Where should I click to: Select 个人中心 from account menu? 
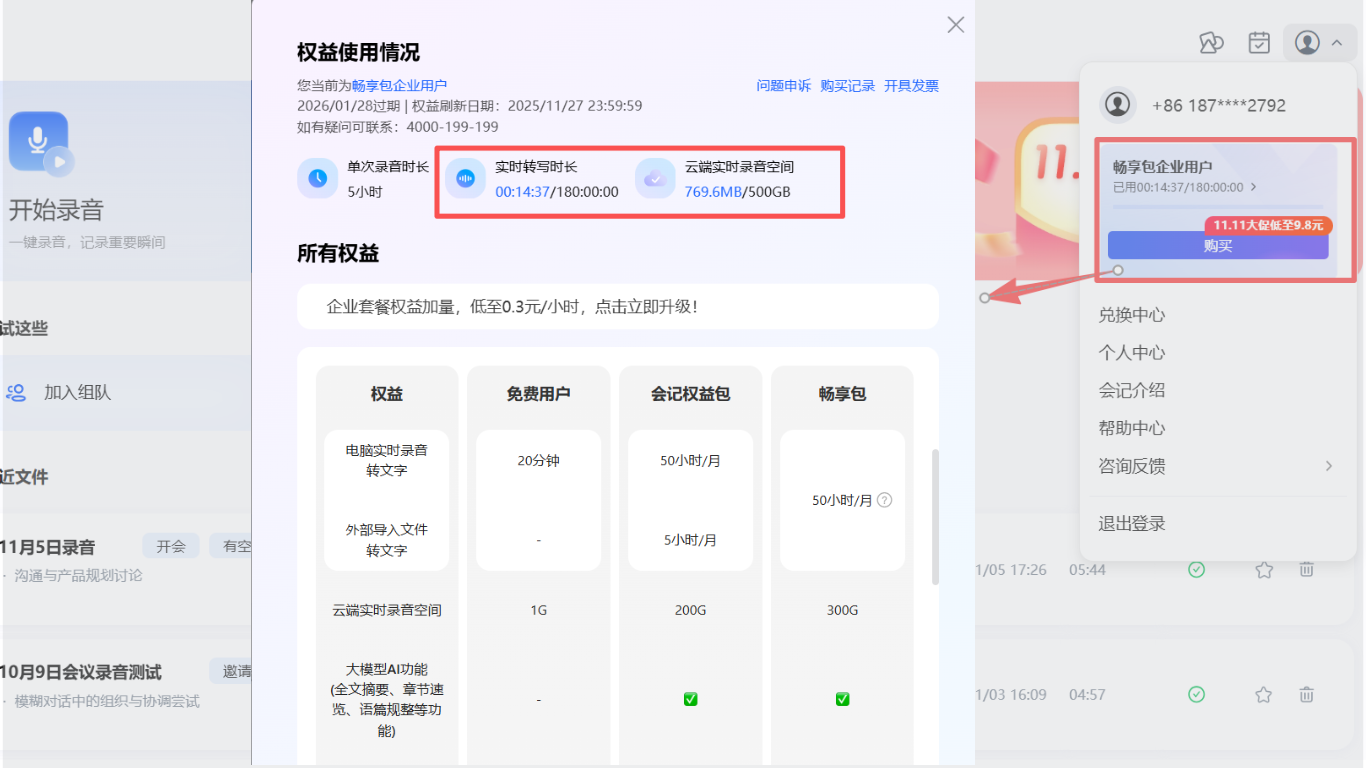pyautogui.click(x=1131, y=352)
